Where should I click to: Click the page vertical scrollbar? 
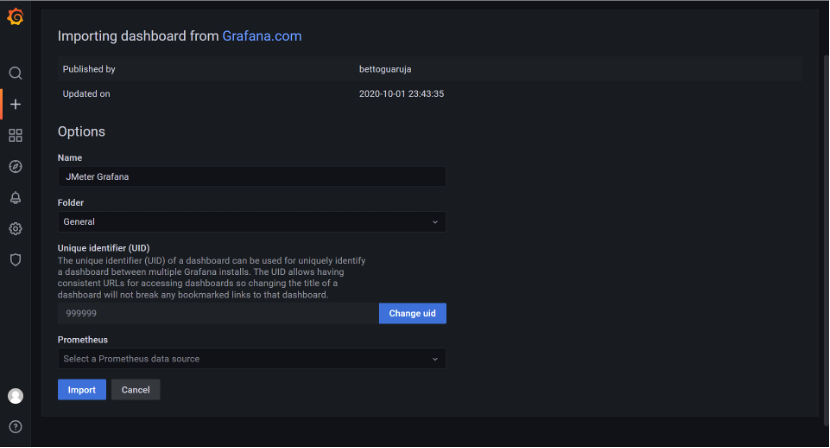[826, 238]
